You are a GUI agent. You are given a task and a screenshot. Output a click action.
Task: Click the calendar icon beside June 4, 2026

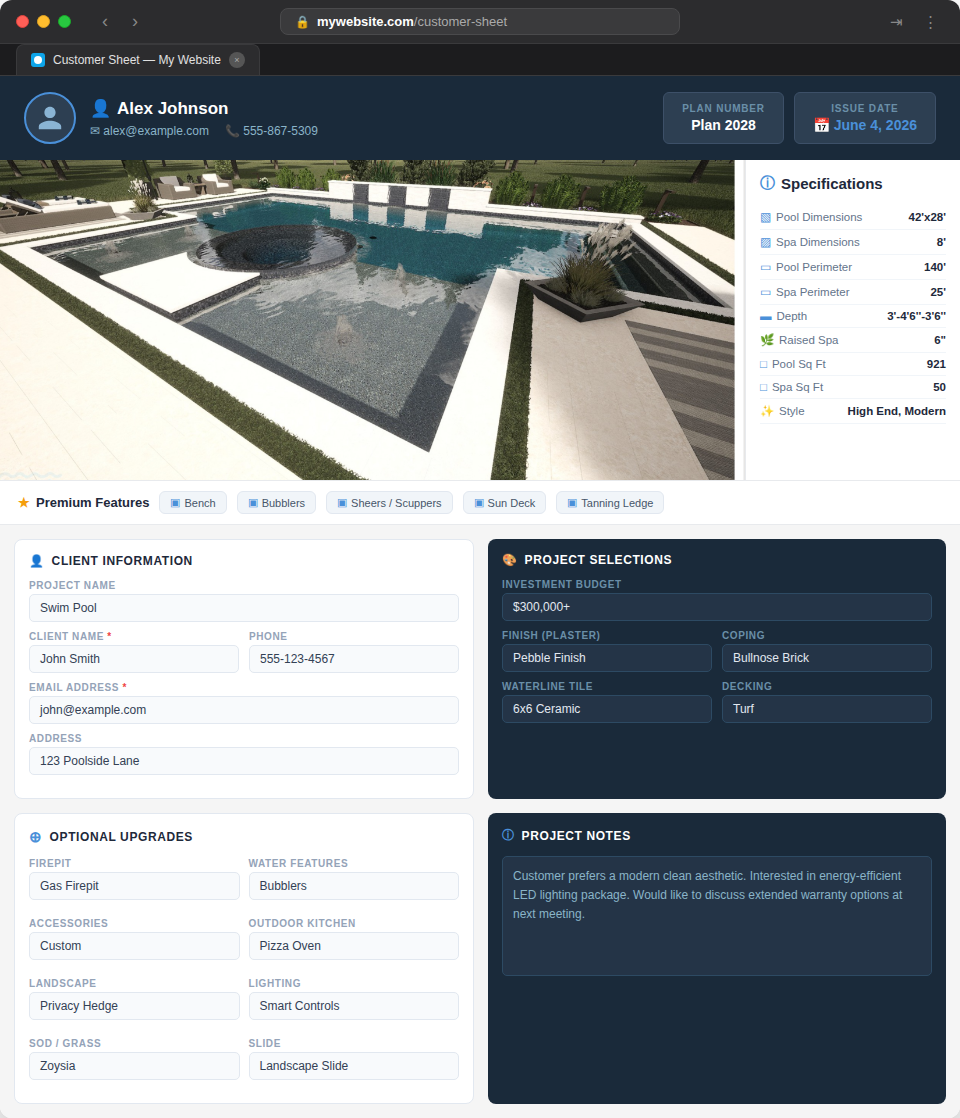coord(822,125)
